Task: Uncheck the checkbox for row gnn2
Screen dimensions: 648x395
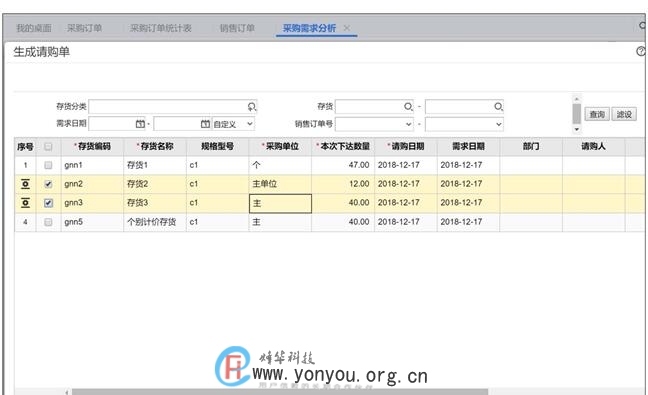Action: click(48, 184)
